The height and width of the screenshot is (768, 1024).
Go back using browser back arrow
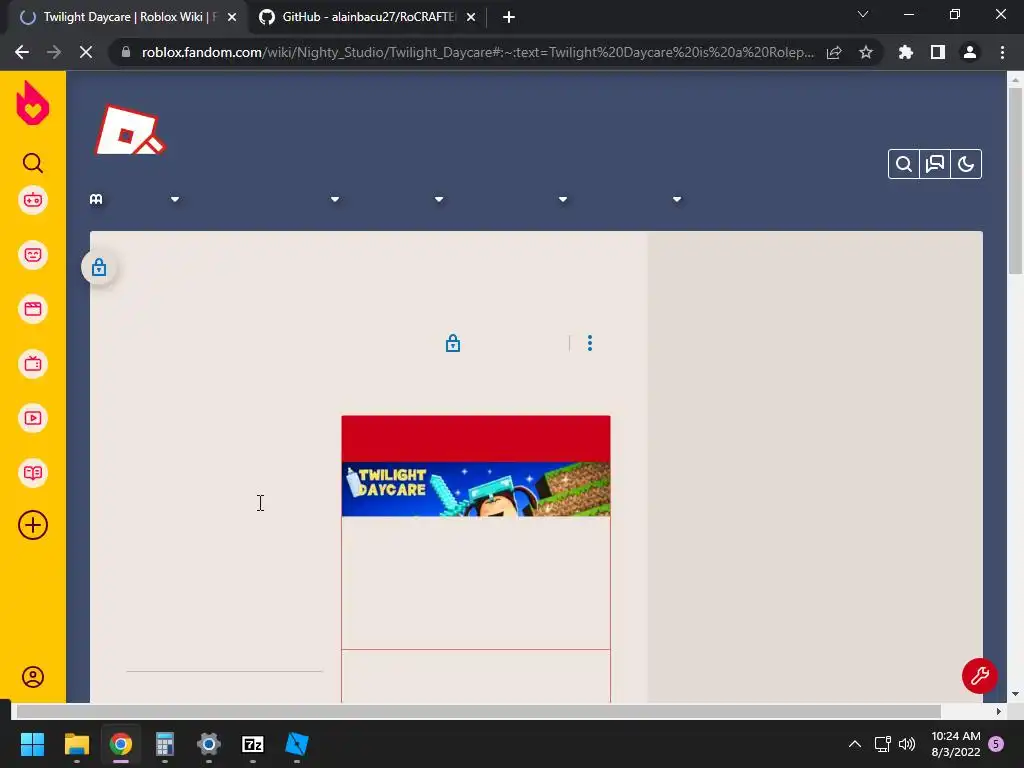[x=22, y=52]
